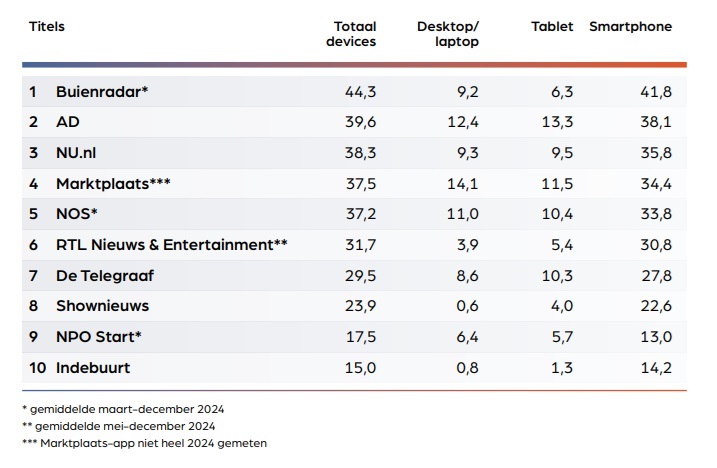
Task: Click Buienradar desktop value 9,2
Action: point(467,92)
